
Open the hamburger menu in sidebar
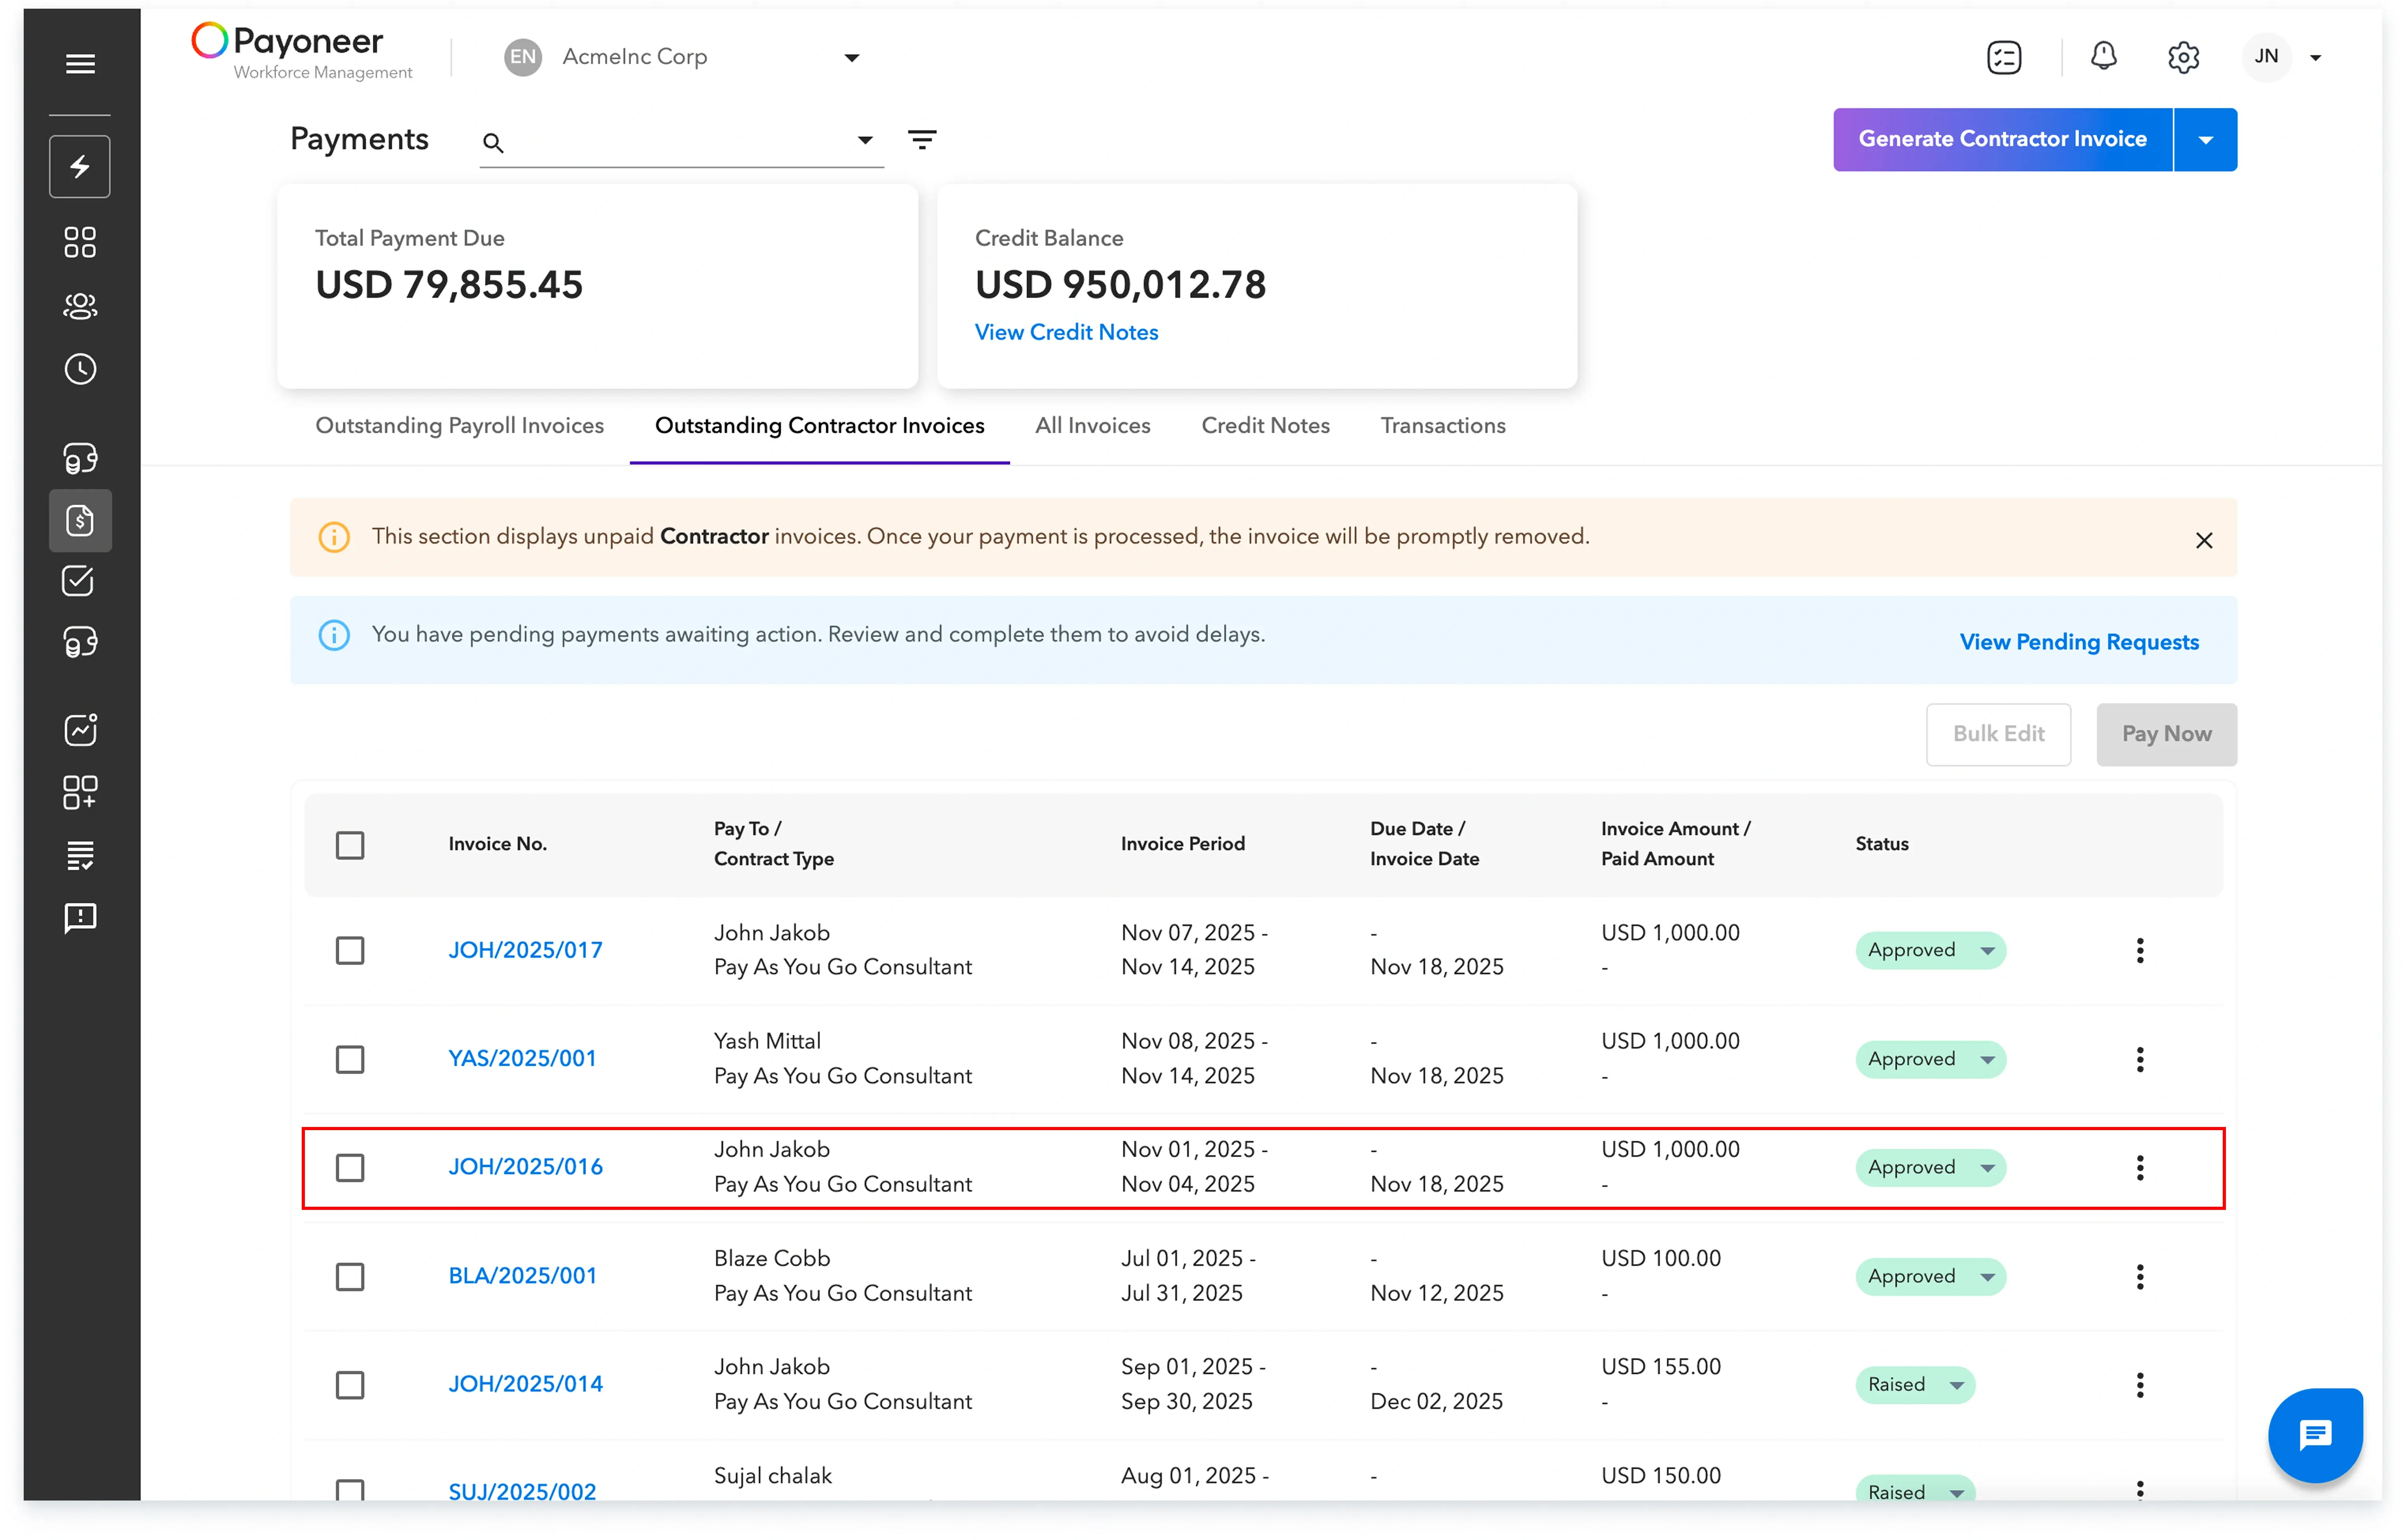pos(80,64)
